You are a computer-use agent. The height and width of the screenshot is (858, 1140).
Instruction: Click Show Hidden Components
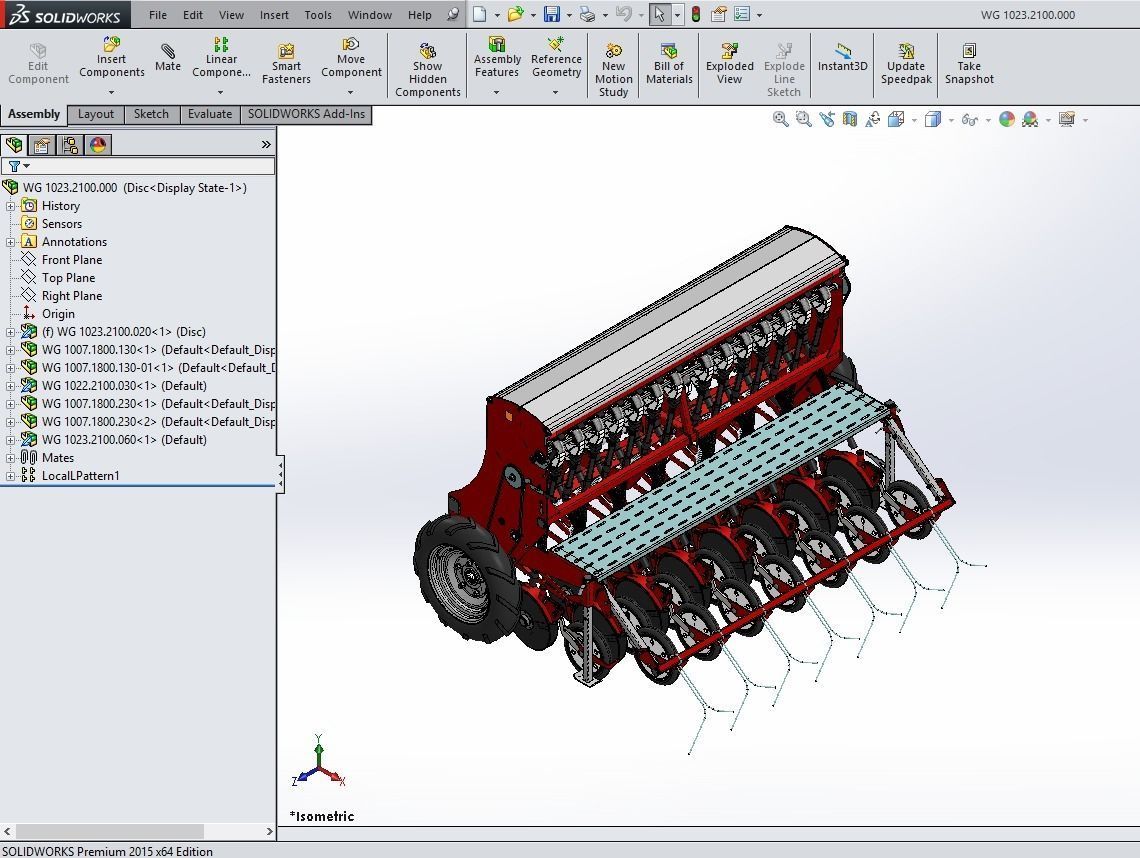[428, 71]
